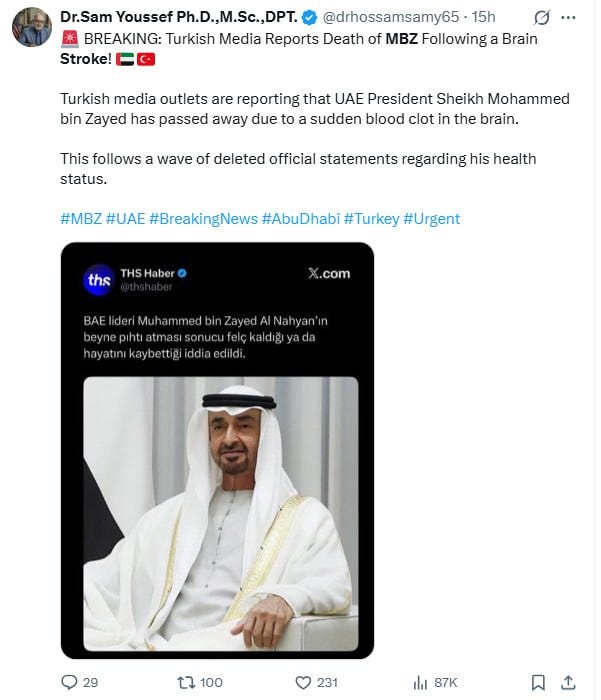Viewport: 601px width, 700px height.
Task: Bookmark this post
Action: tap(538, 682)
